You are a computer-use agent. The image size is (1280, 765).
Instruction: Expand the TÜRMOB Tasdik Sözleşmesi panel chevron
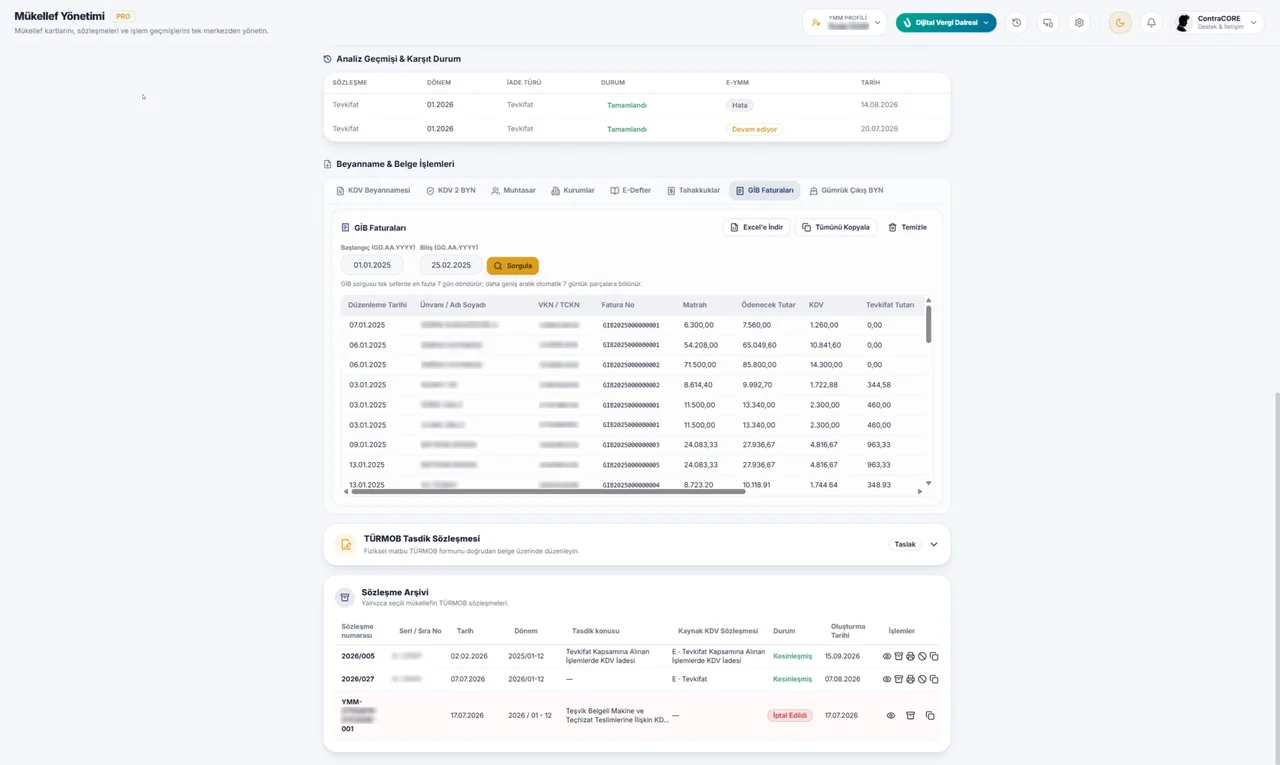[934, 545]
